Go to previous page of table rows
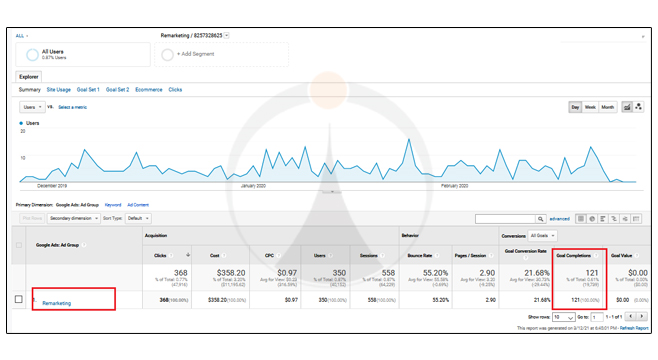 coord(630,316)
